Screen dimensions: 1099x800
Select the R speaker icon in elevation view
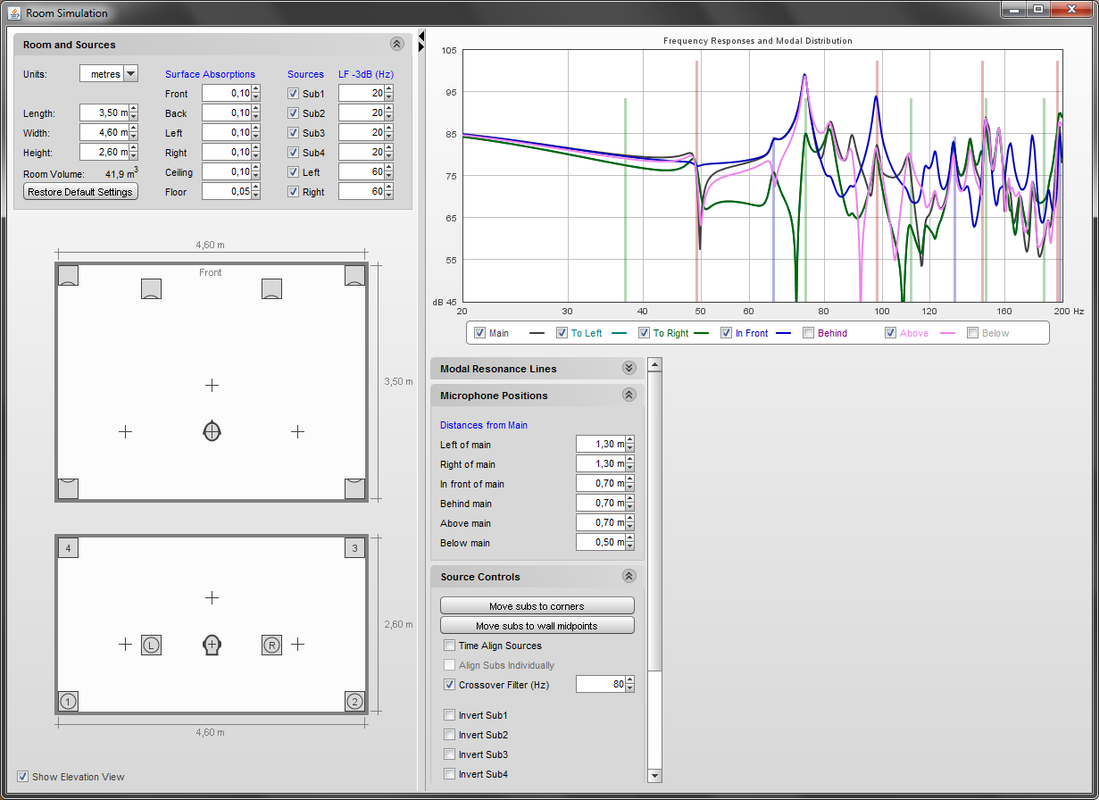(272, 644)
